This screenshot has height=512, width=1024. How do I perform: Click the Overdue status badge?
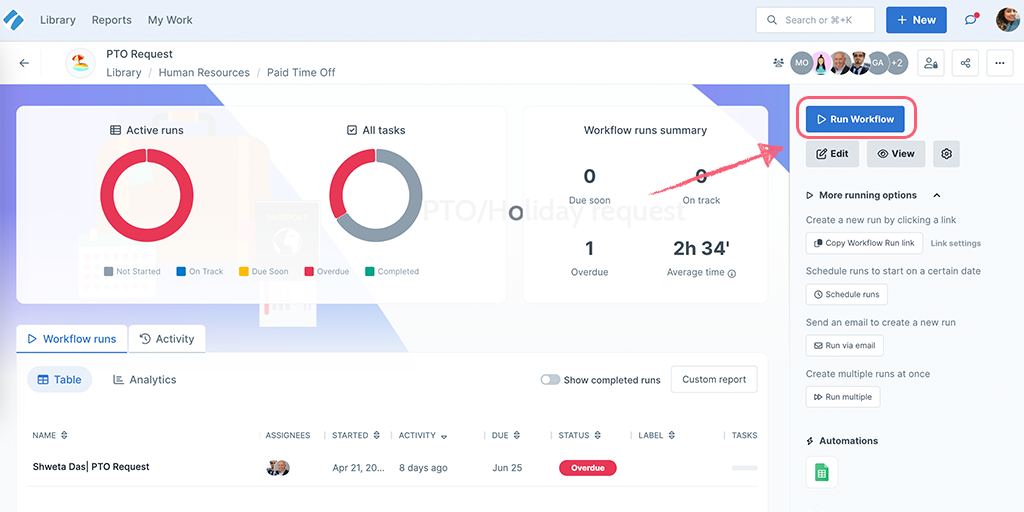coord(588,468)
